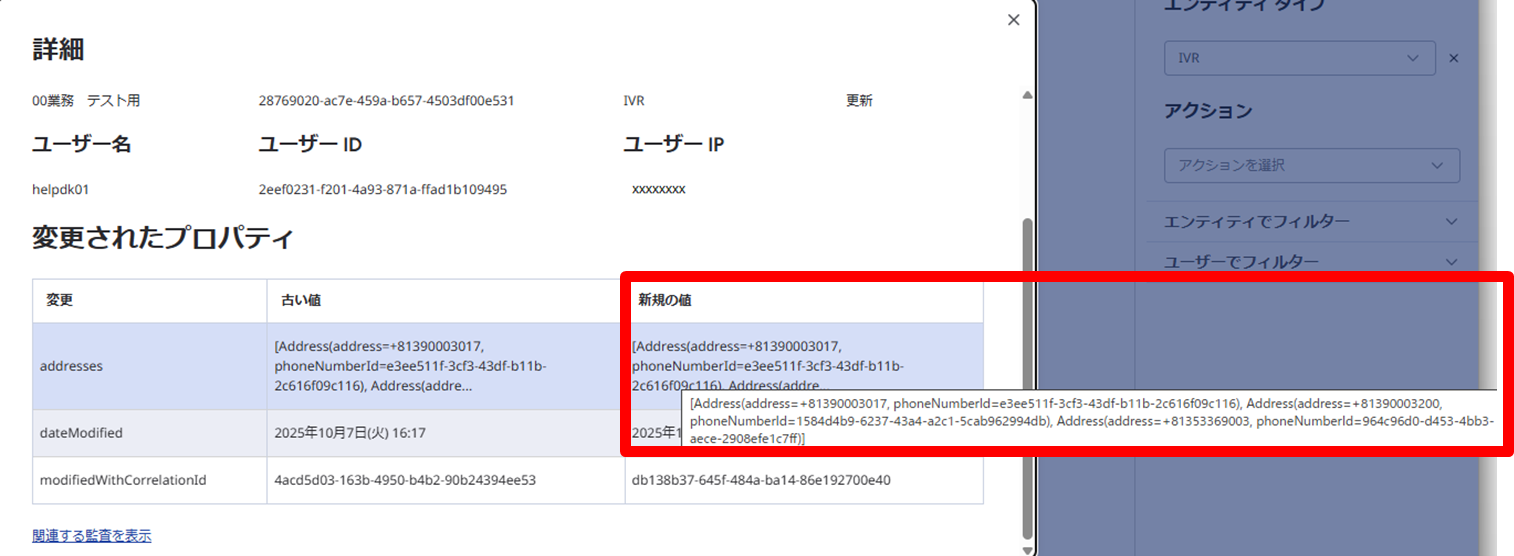Expand the ユーザーでフィルター section
The width and height of the screenshot is (1514, 556).
click(1311, 262)
